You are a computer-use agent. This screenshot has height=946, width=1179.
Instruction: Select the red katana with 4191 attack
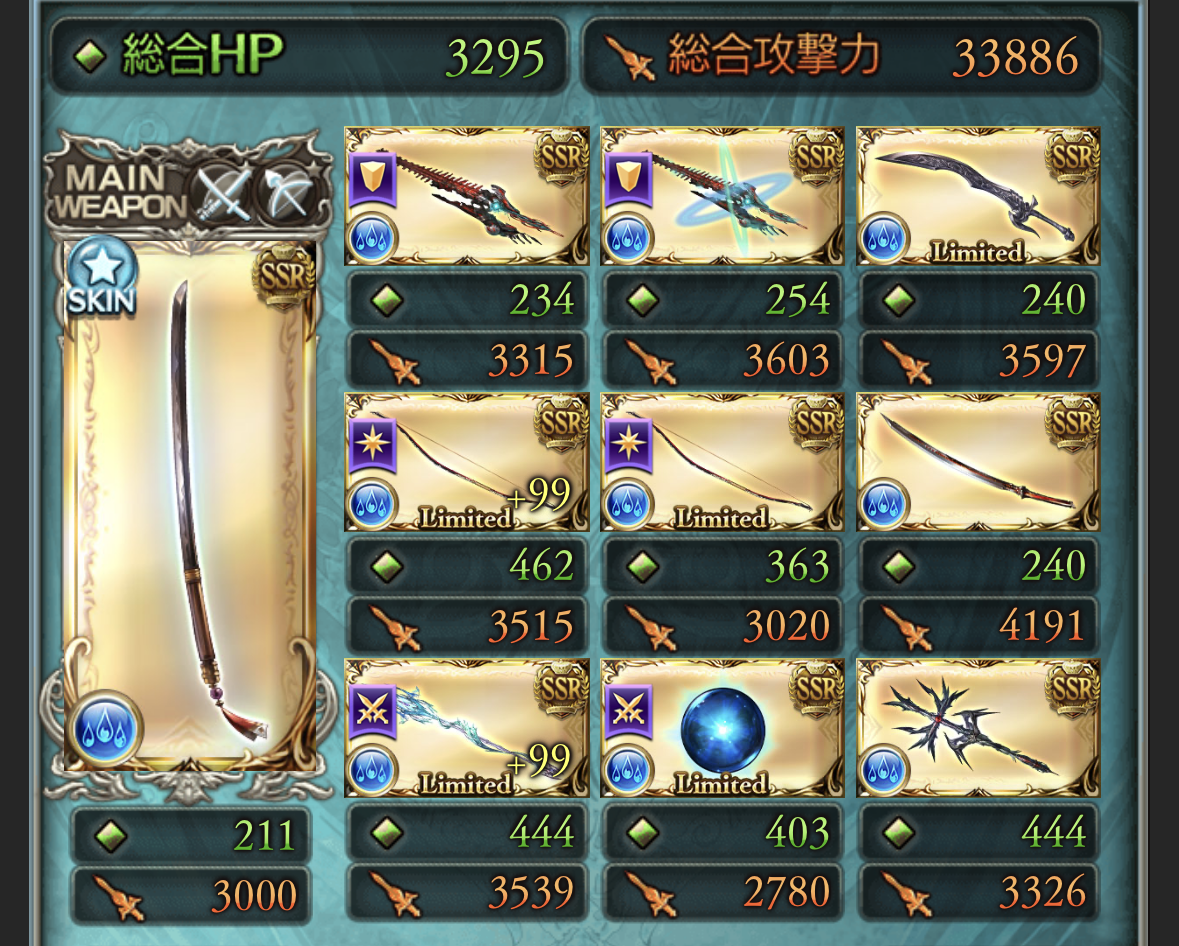977,462
